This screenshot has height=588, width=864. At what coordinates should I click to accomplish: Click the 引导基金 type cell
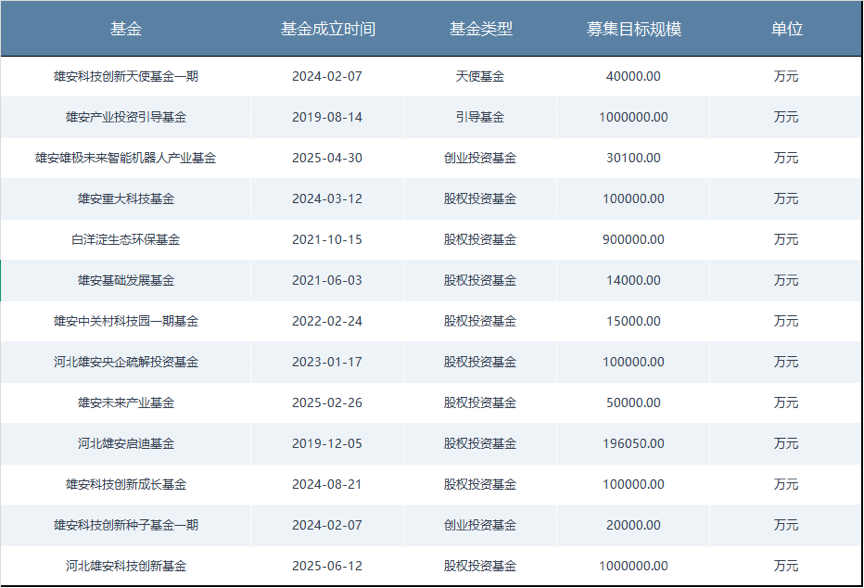tap(481, 117)
